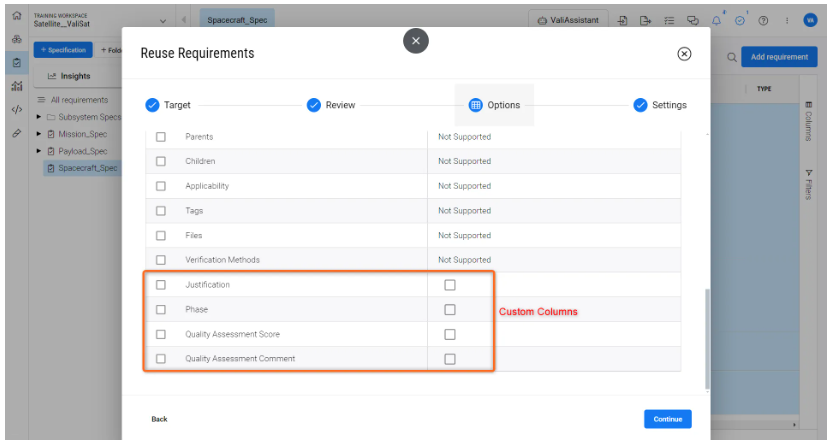The width and height of the screenshot is (833, 446).
Task: Open the help question mark icon
Action: pos(763,20)
